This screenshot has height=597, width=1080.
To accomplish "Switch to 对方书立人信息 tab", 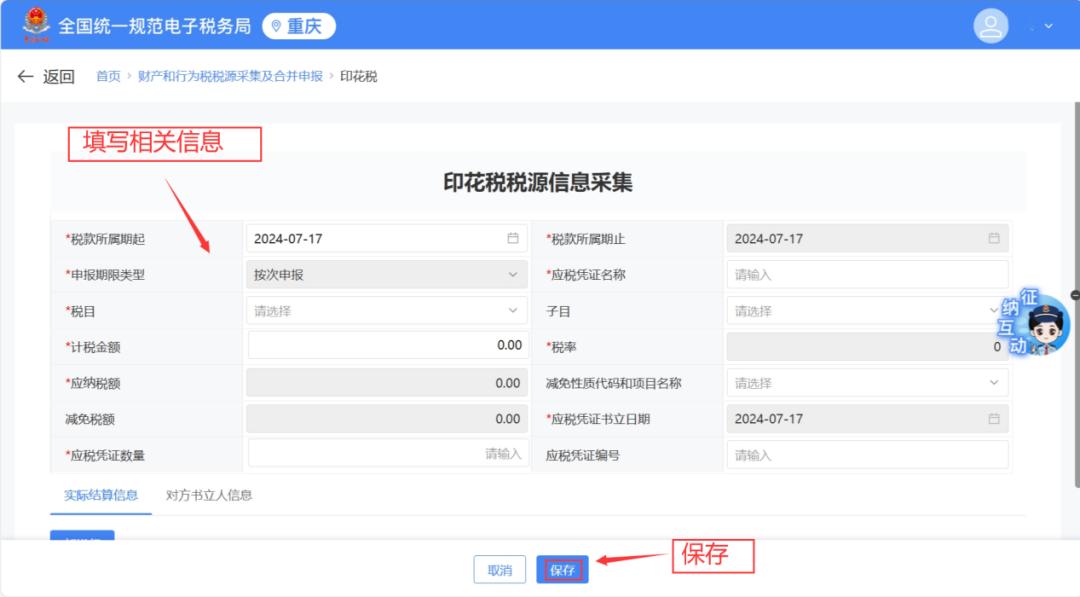I will [209, 495].
